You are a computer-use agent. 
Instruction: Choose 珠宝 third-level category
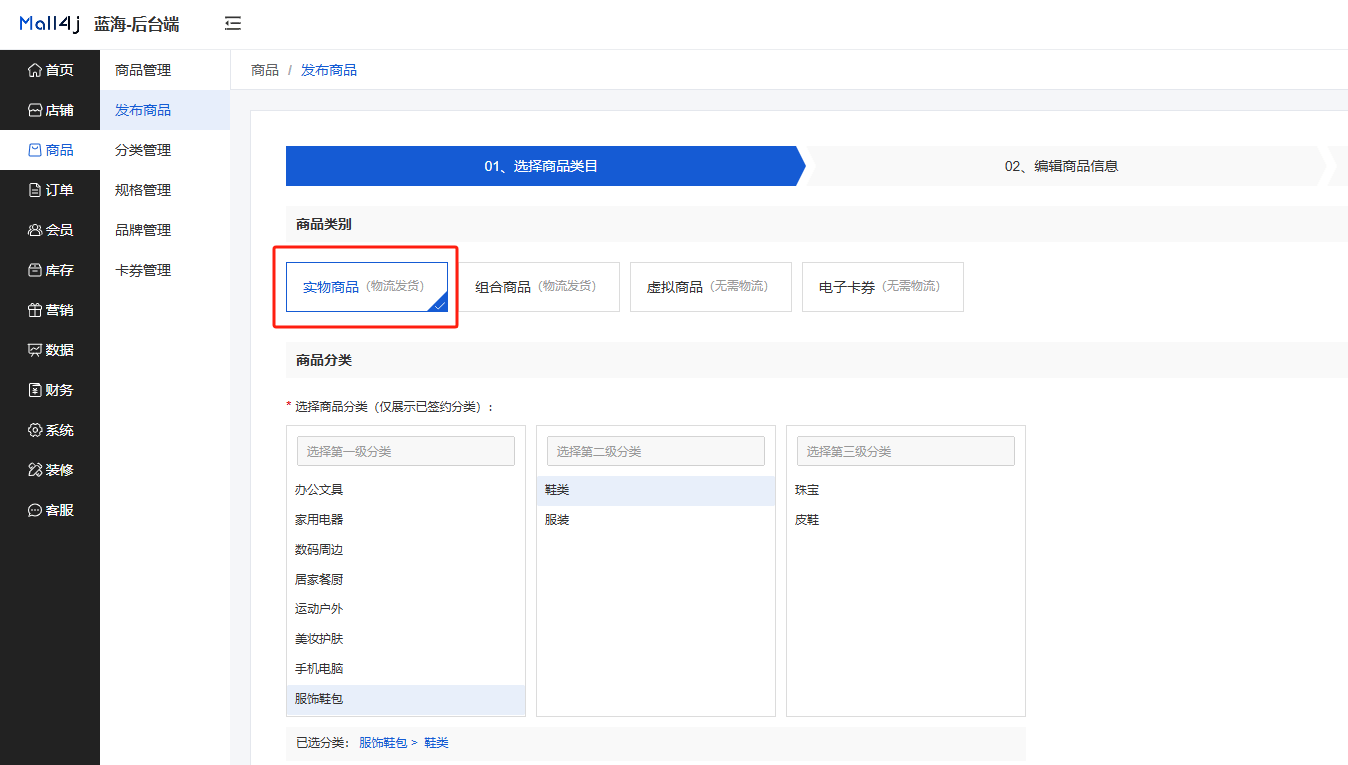coord(906,490)
